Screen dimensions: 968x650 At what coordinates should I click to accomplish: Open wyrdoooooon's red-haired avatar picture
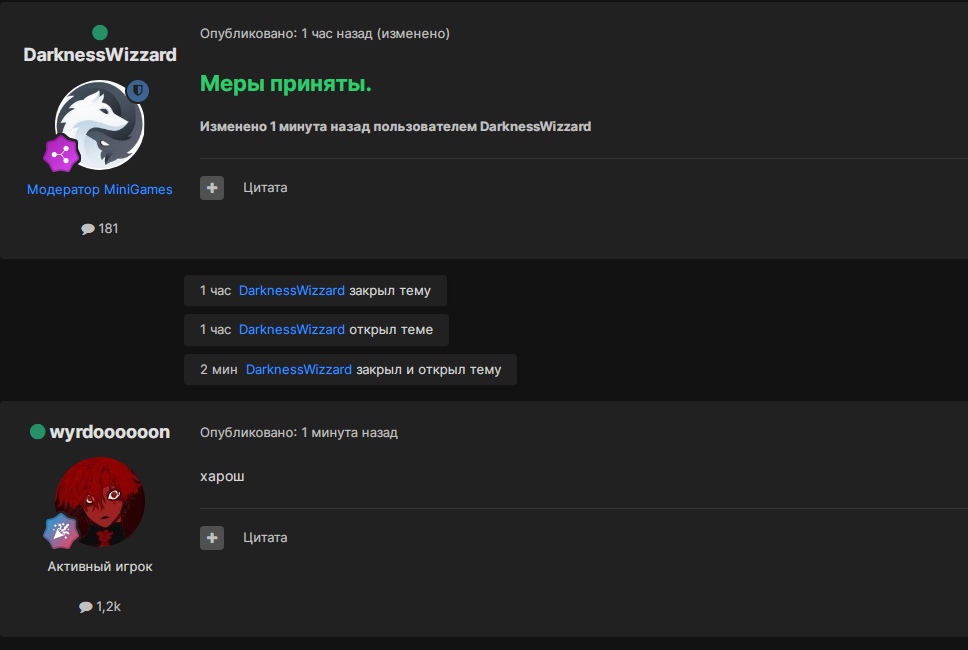(100, 501)
